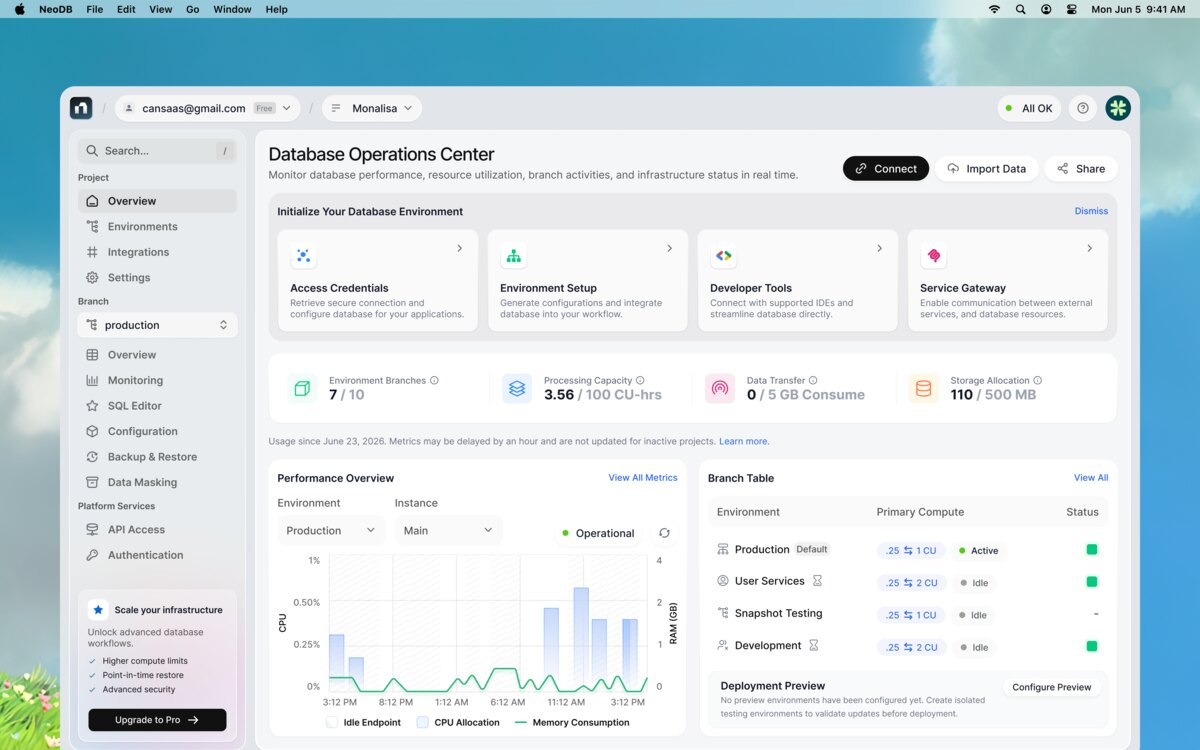Expand the Access Credentials card arrow
The height and width of the screenshot is (750, 1200).
click(460, 248)
